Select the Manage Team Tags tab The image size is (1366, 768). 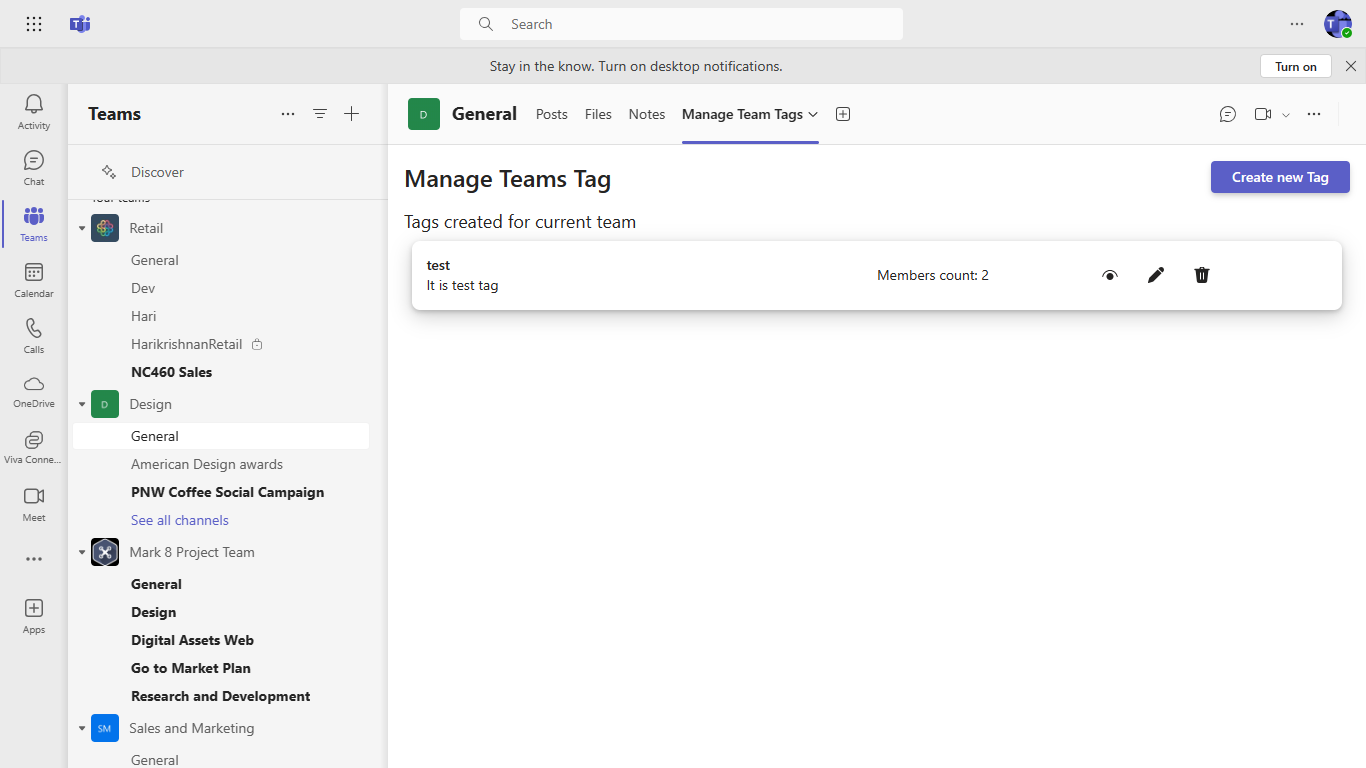(x=742, y=114)
